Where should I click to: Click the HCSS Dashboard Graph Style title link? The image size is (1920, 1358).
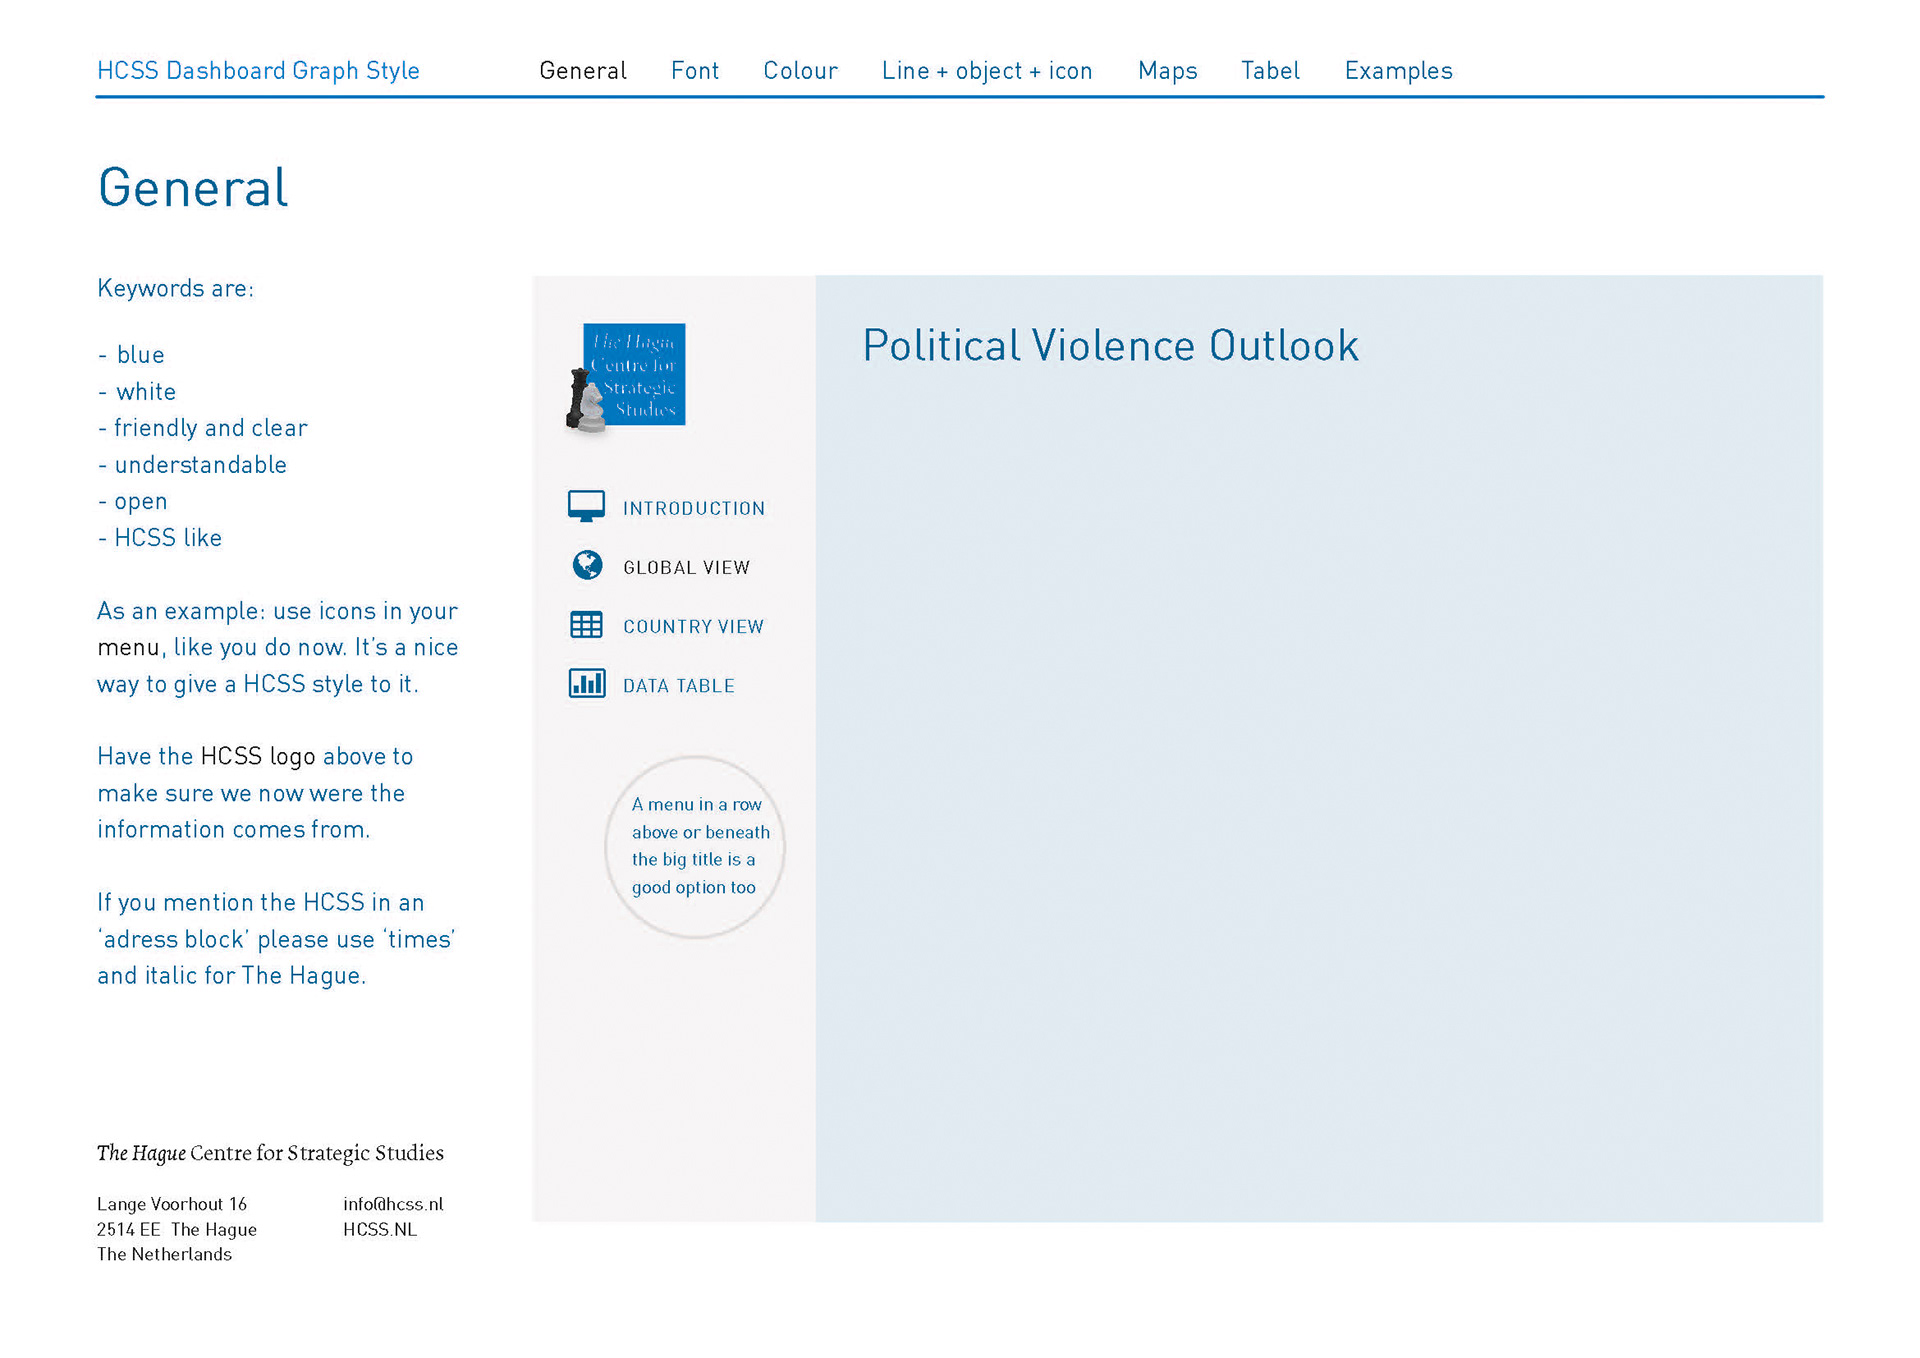coord(258,71)
